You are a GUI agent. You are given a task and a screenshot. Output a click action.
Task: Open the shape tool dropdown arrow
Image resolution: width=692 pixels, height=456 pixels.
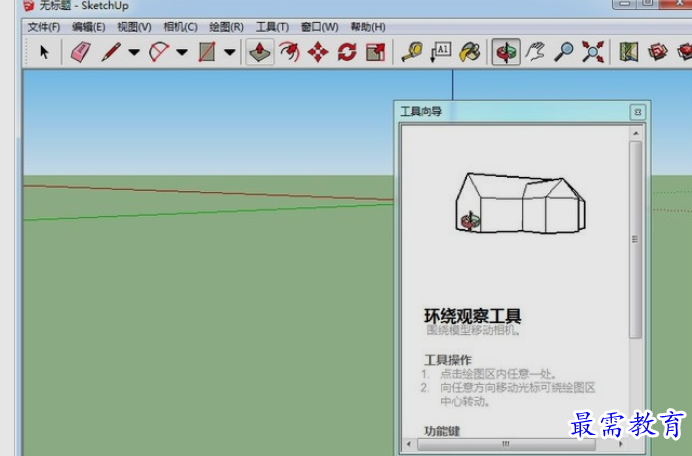tap(229, 53)
